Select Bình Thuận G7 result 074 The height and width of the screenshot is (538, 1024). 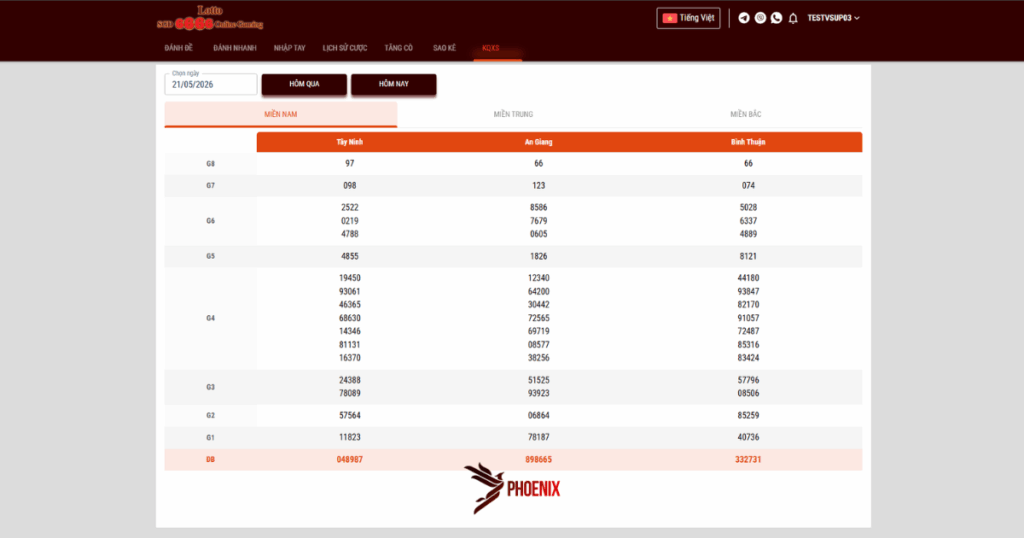tap(748, 185)
